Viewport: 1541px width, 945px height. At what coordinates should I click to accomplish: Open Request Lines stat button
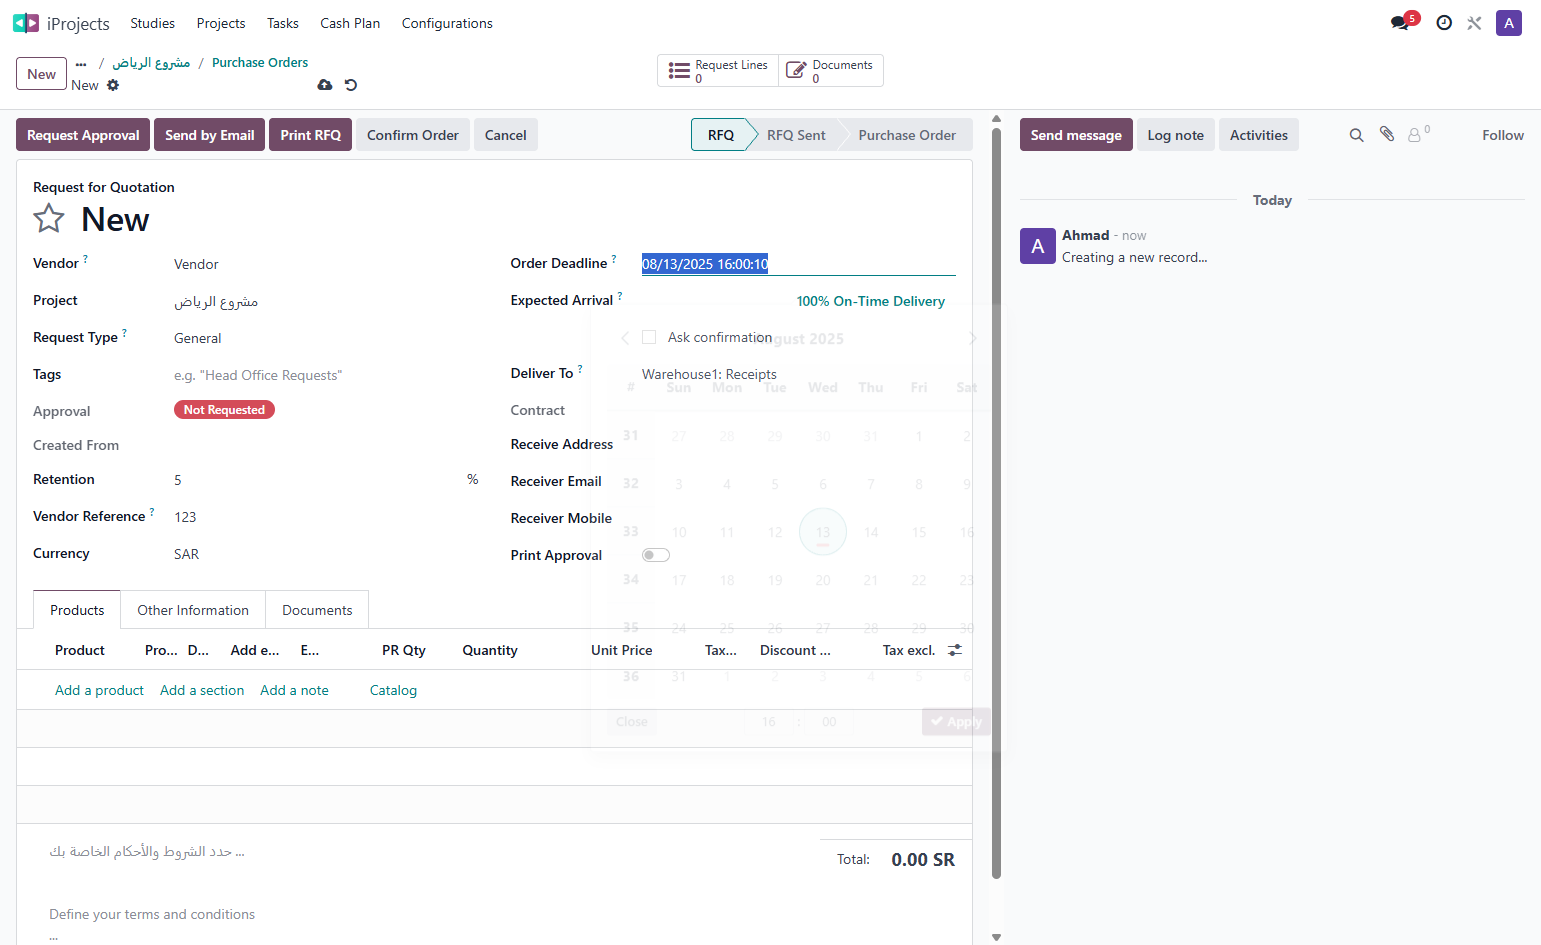[718, 71]
